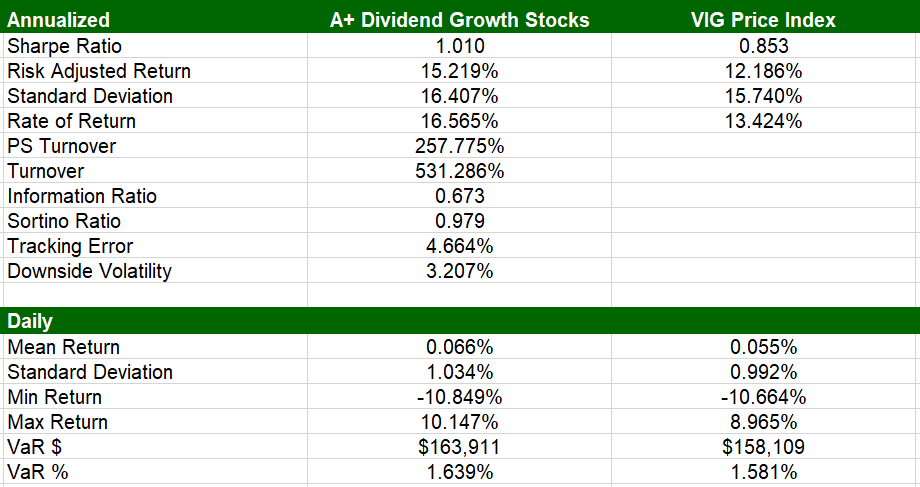
Task: Select the Mean Return value 0.066%
Action: (460, 347)
